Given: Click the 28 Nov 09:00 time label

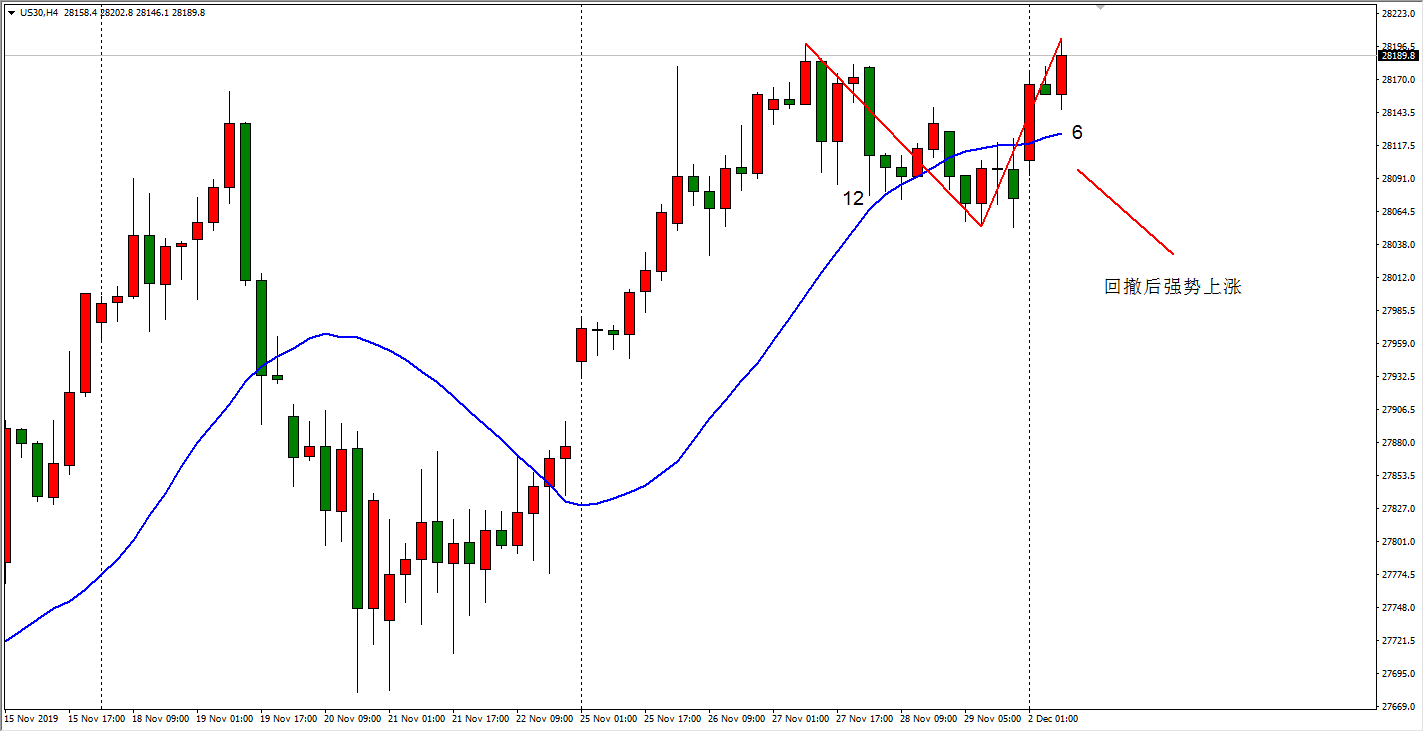Looking at the screenshot, I should (x=928, y=718).
